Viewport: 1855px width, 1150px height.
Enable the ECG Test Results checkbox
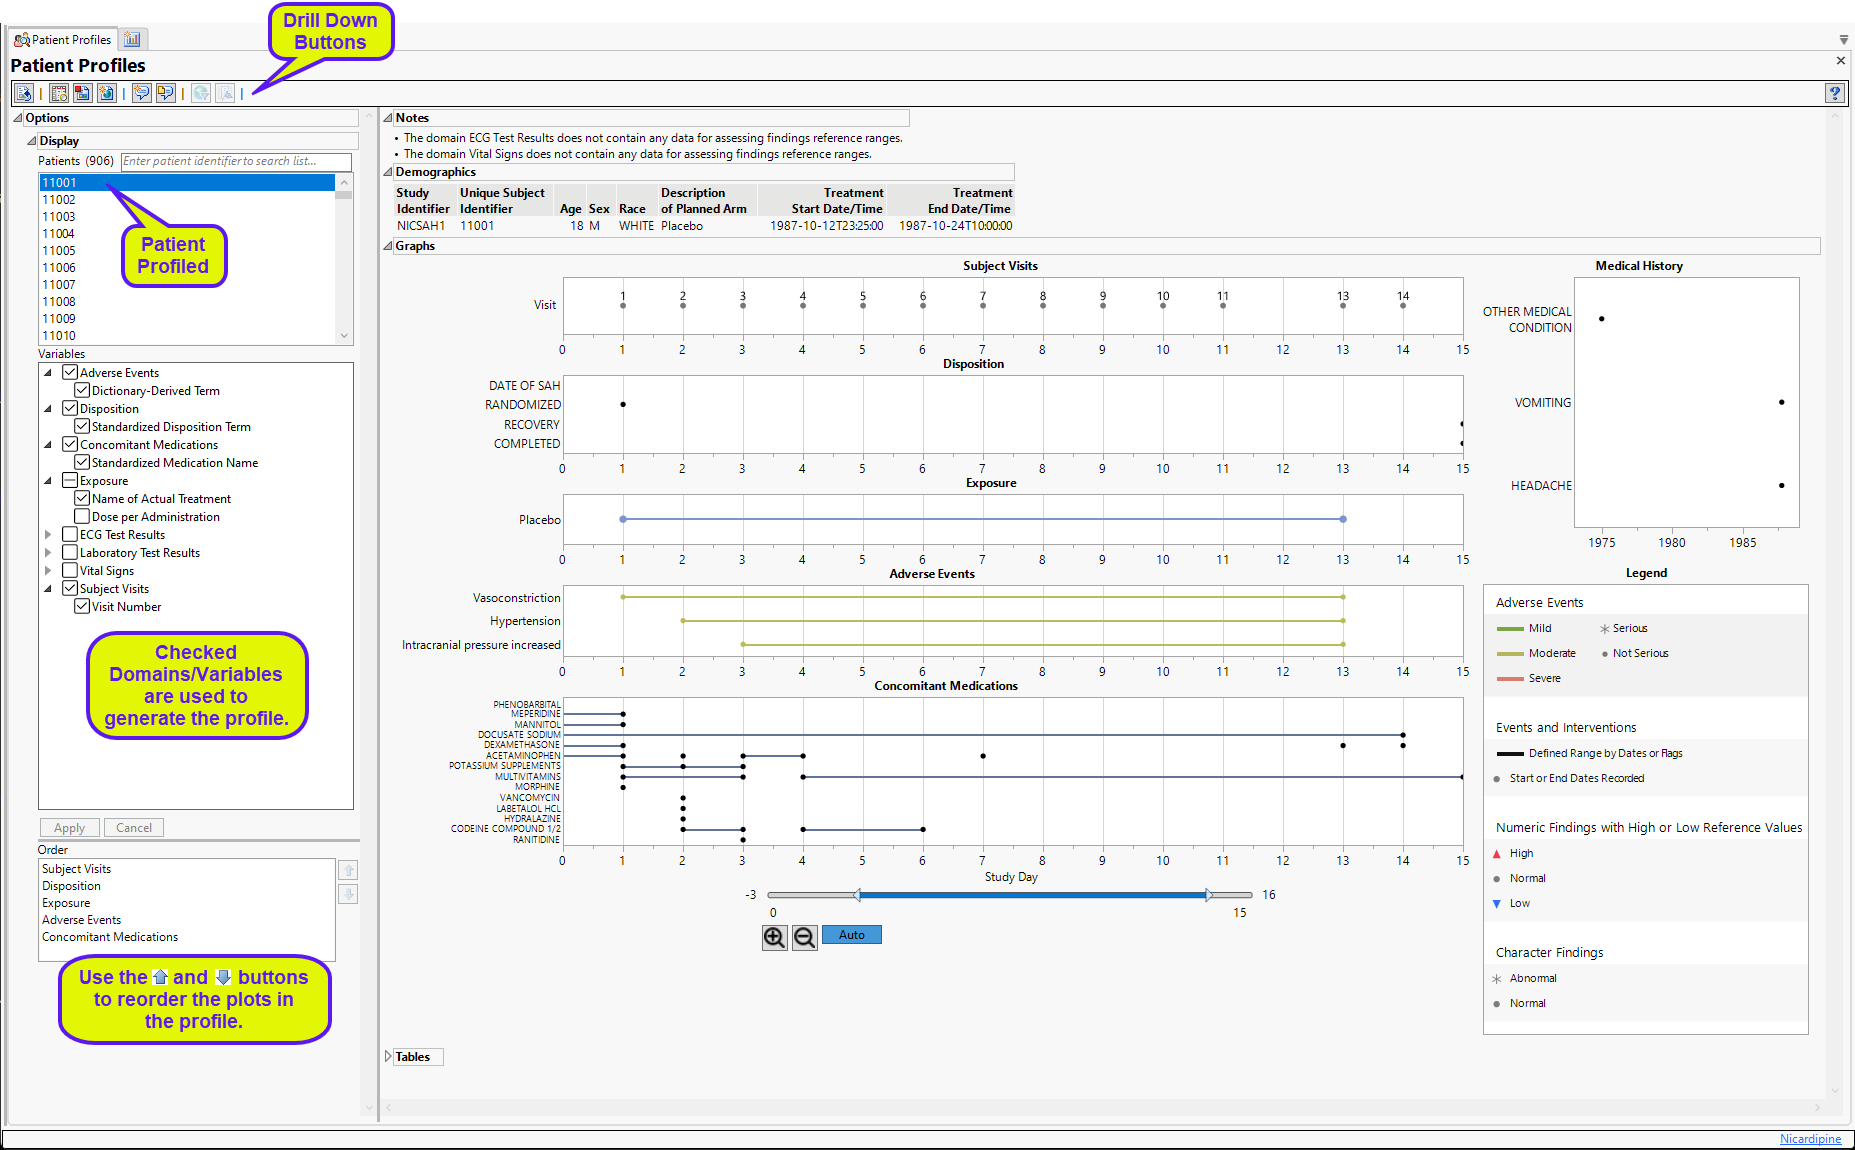click(x=70, y=535)
